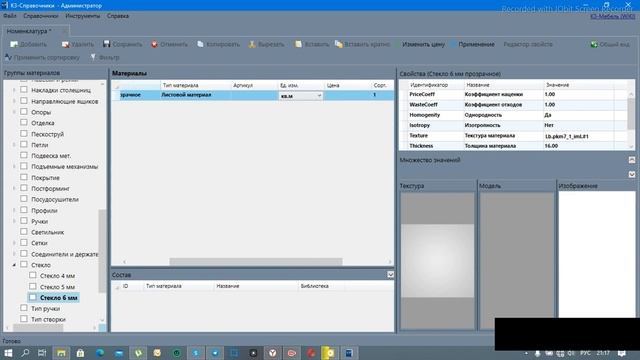Click the Вырезать scissors icon
The width and height of the screenshot is (640, 360).
pyautogui.click(x=252, y=44)
